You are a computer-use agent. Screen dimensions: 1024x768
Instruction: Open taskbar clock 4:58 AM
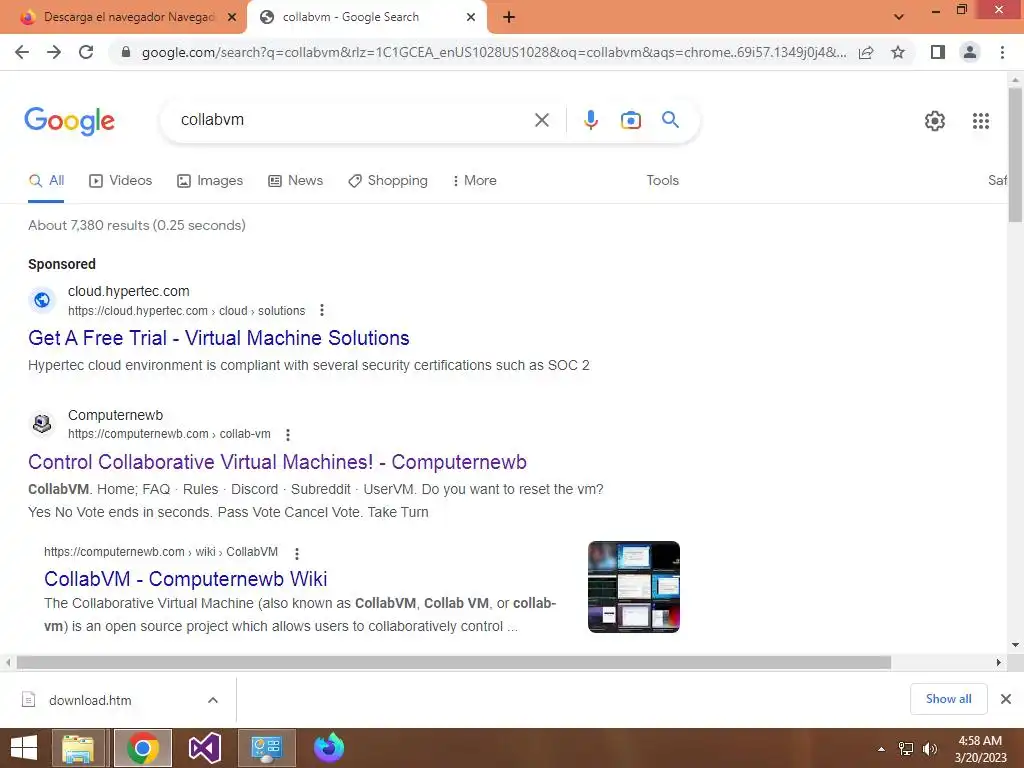980,749
